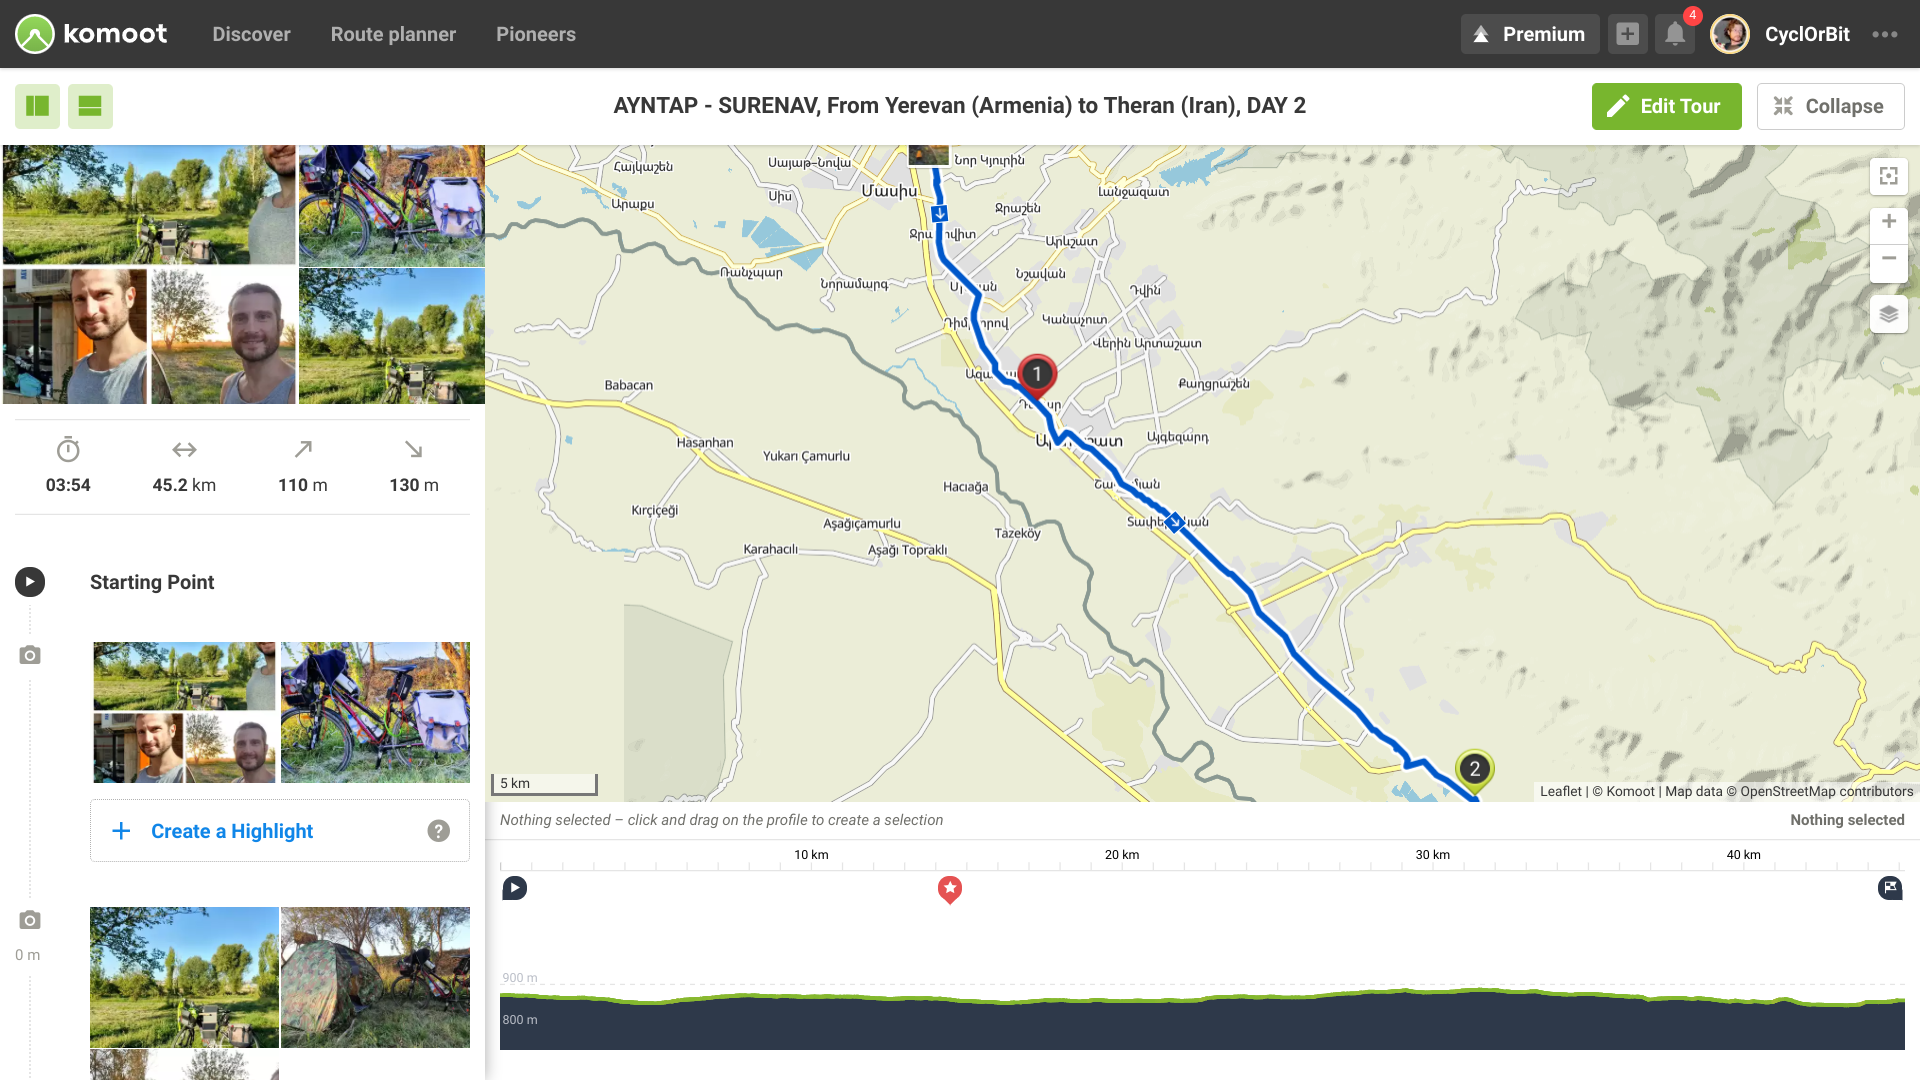The width and height of the screenshot is (1920, 1080).
Task: Switch to stacked layout view
Action: point(90,106)
